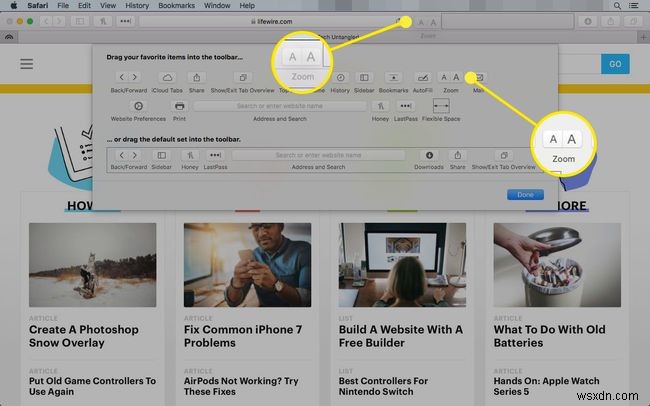Click the Downloads arrow icon in the default set
Viewport: 650px width, 406px height.
(429, 155)
